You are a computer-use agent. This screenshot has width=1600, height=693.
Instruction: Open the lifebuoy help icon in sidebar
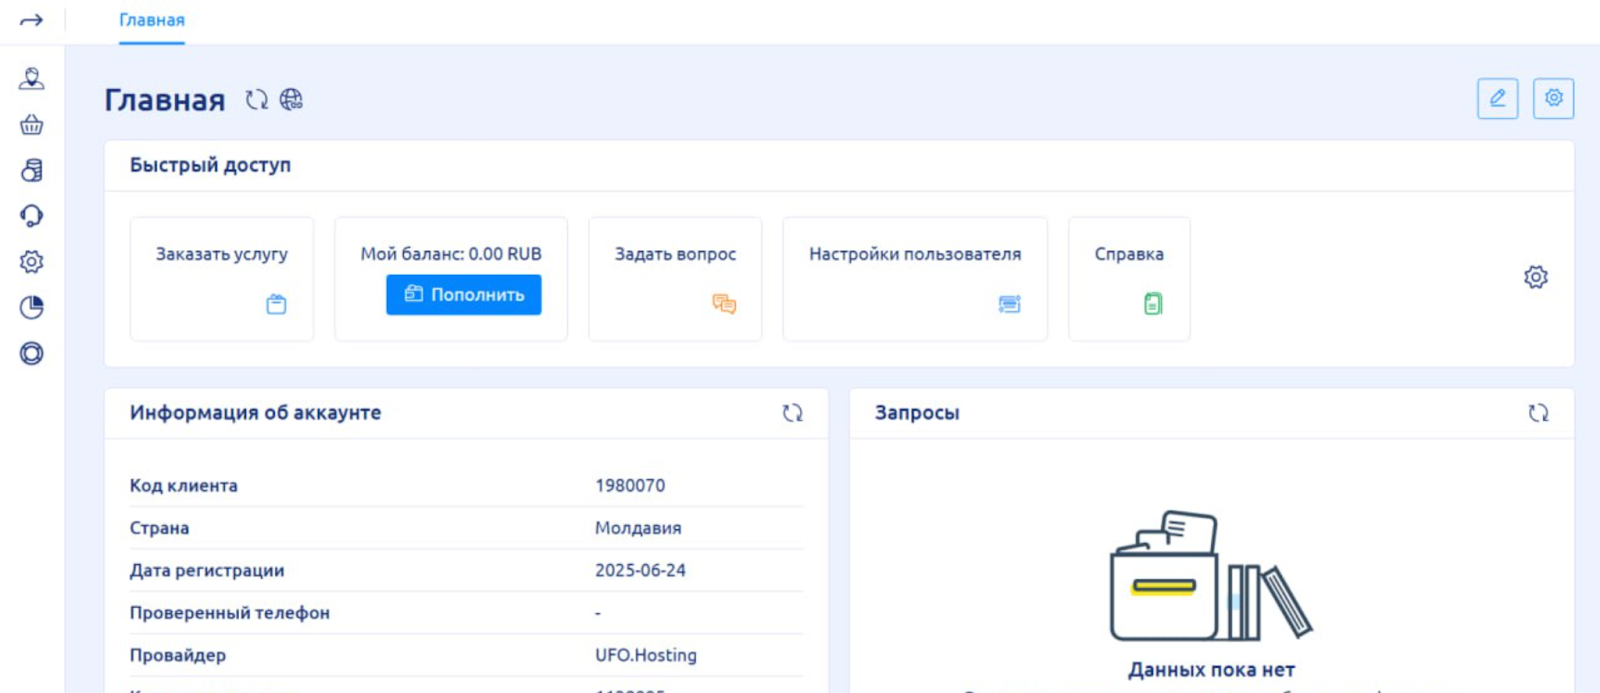click(32, 353)
